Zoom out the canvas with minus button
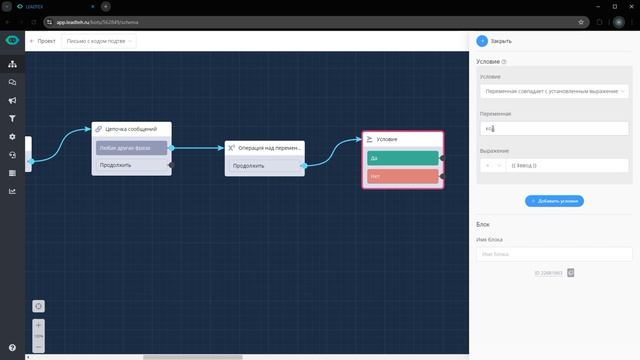Viewport: 640px width, 360px height. 38,347
